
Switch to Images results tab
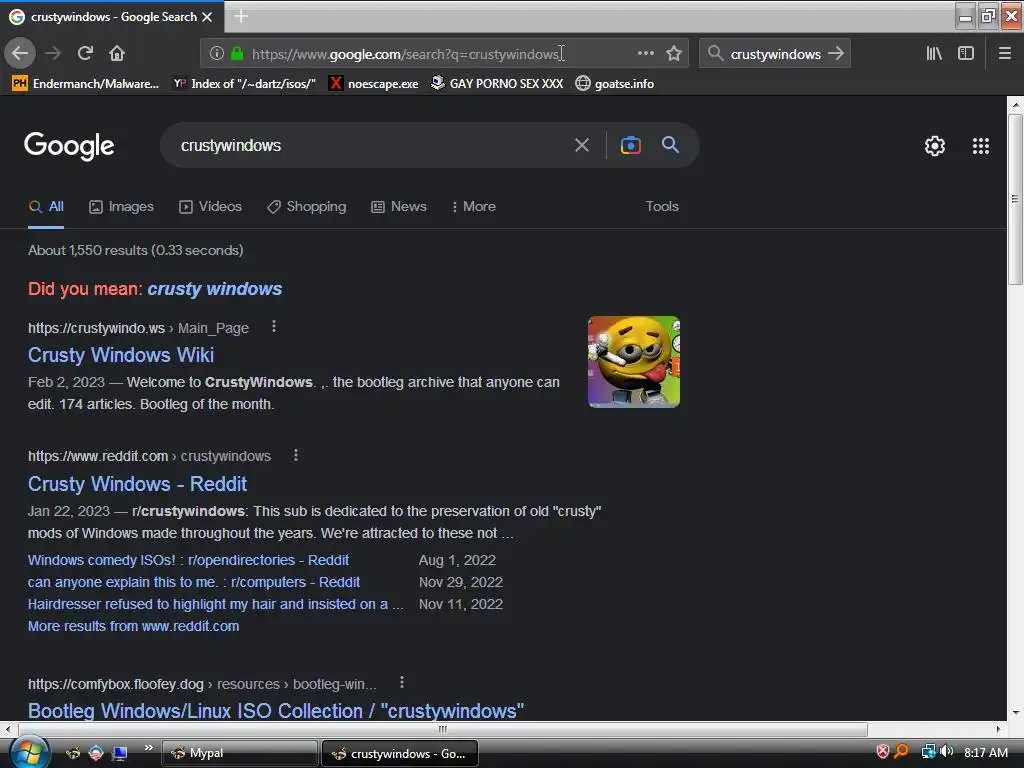[x=121, y=206]
